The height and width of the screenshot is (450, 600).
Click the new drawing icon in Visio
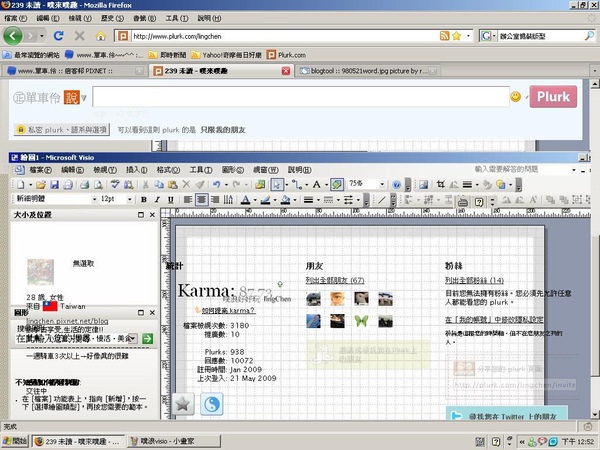click(21, 185)
